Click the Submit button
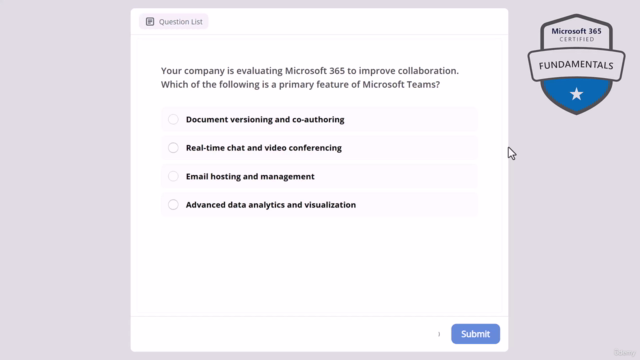 click(475, 334)
